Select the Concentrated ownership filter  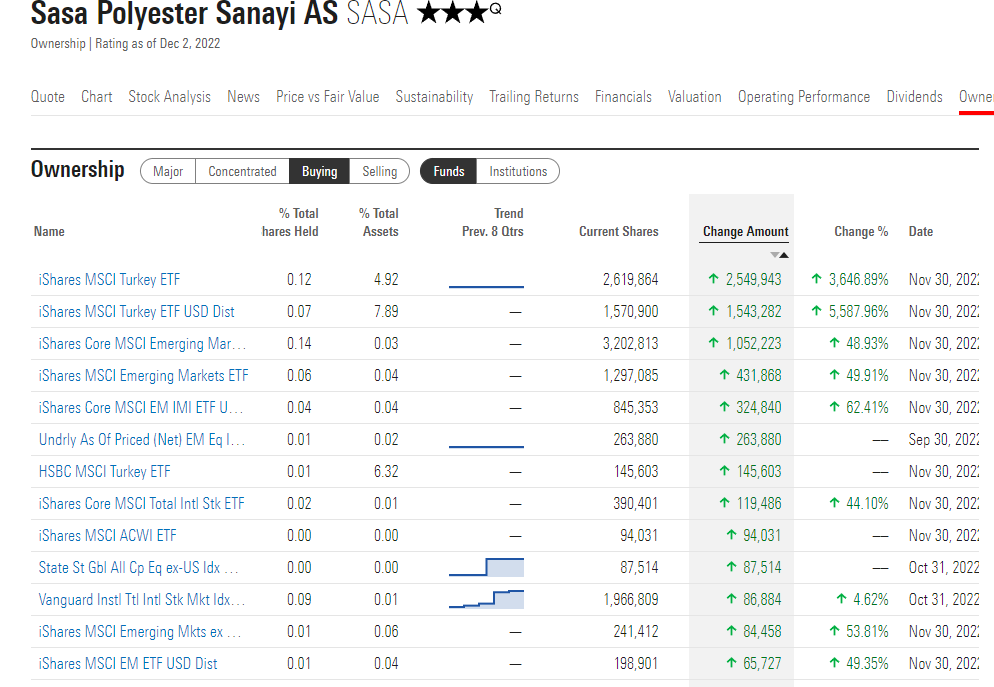click(242, 171)
